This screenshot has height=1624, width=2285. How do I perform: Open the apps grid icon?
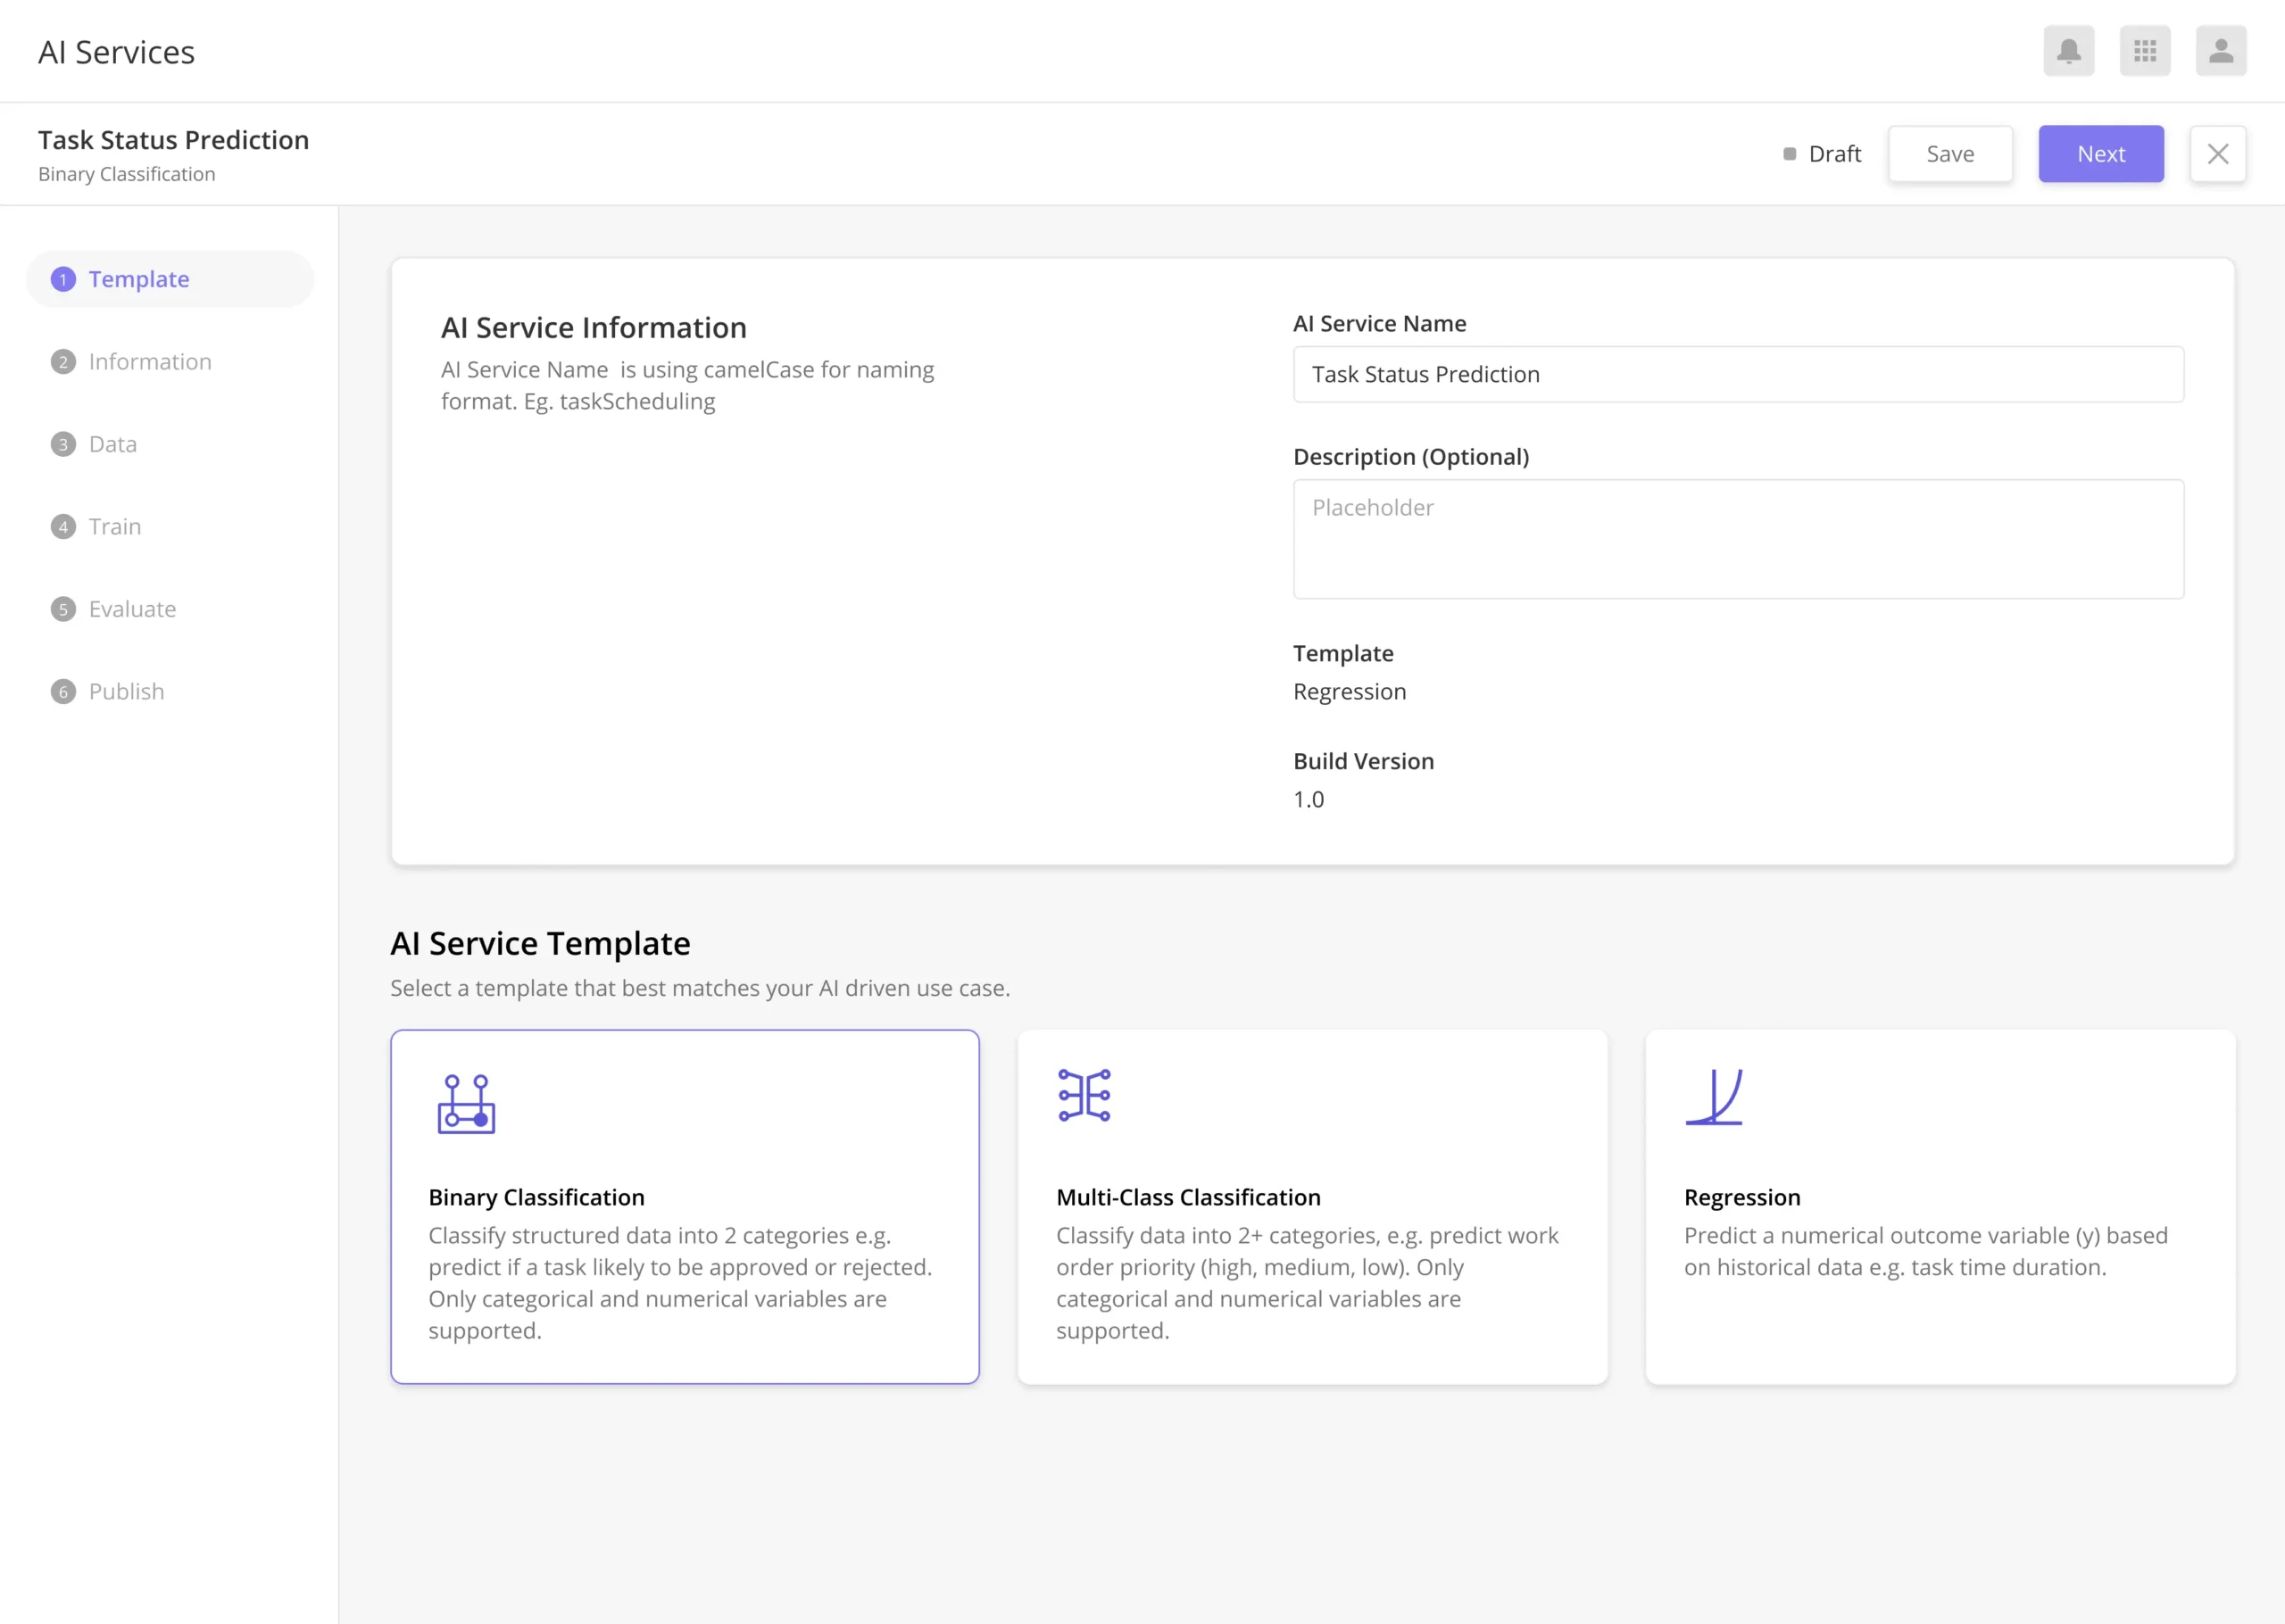point(2144,51)
